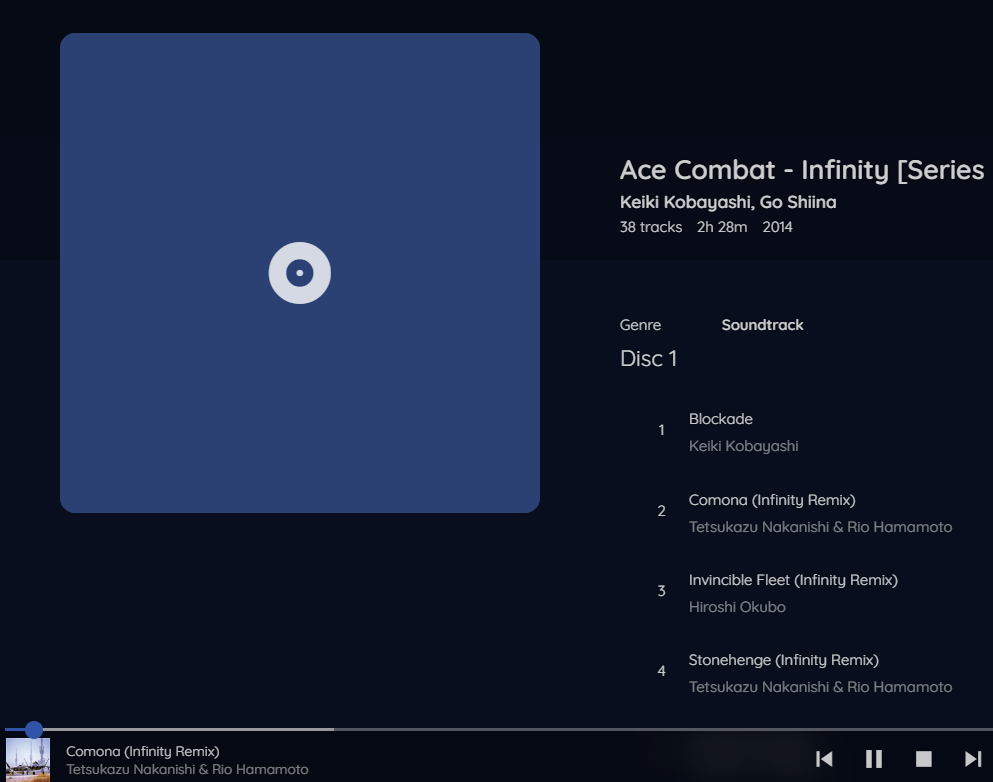The width and height of the screenshot is (993, 782).
Task: Click the playback progress slider knob
Action: click(x=34, y=729)
